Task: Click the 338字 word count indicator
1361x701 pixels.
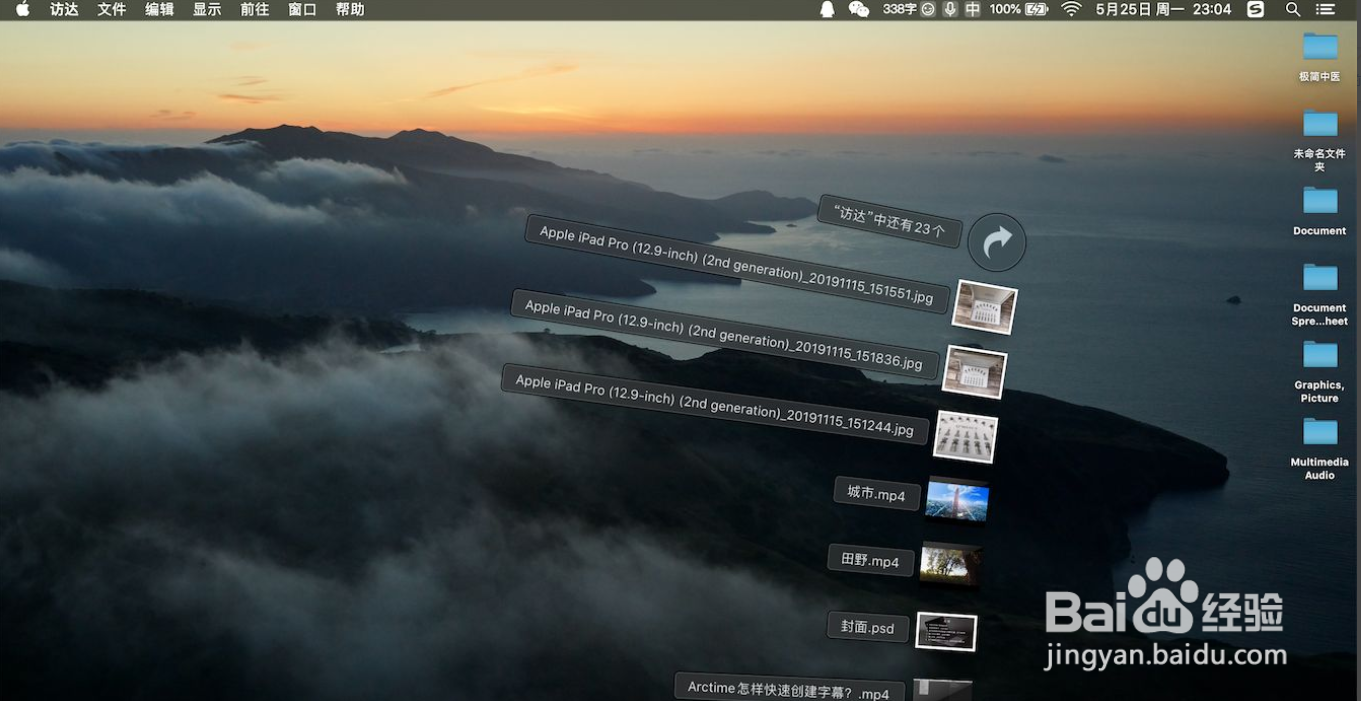Action: click(x=900, y=9)
